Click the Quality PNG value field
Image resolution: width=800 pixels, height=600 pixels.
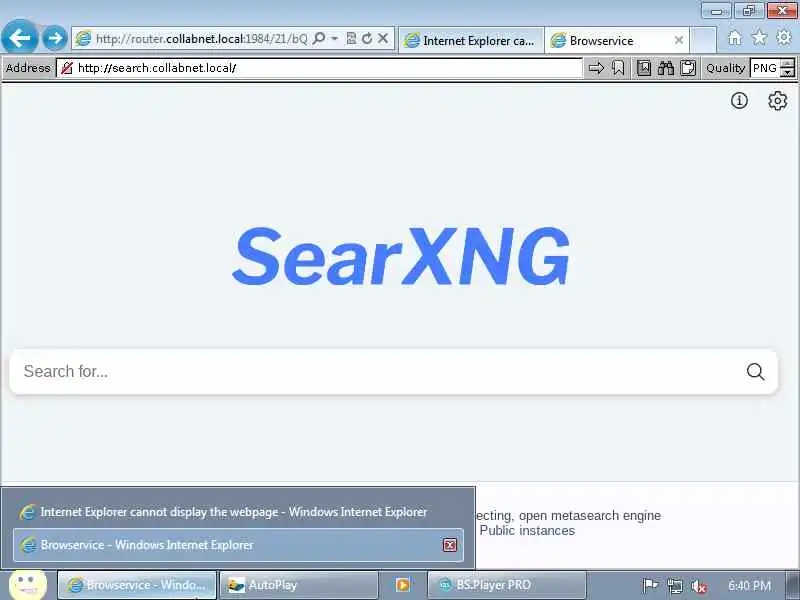tap(765, 68)
